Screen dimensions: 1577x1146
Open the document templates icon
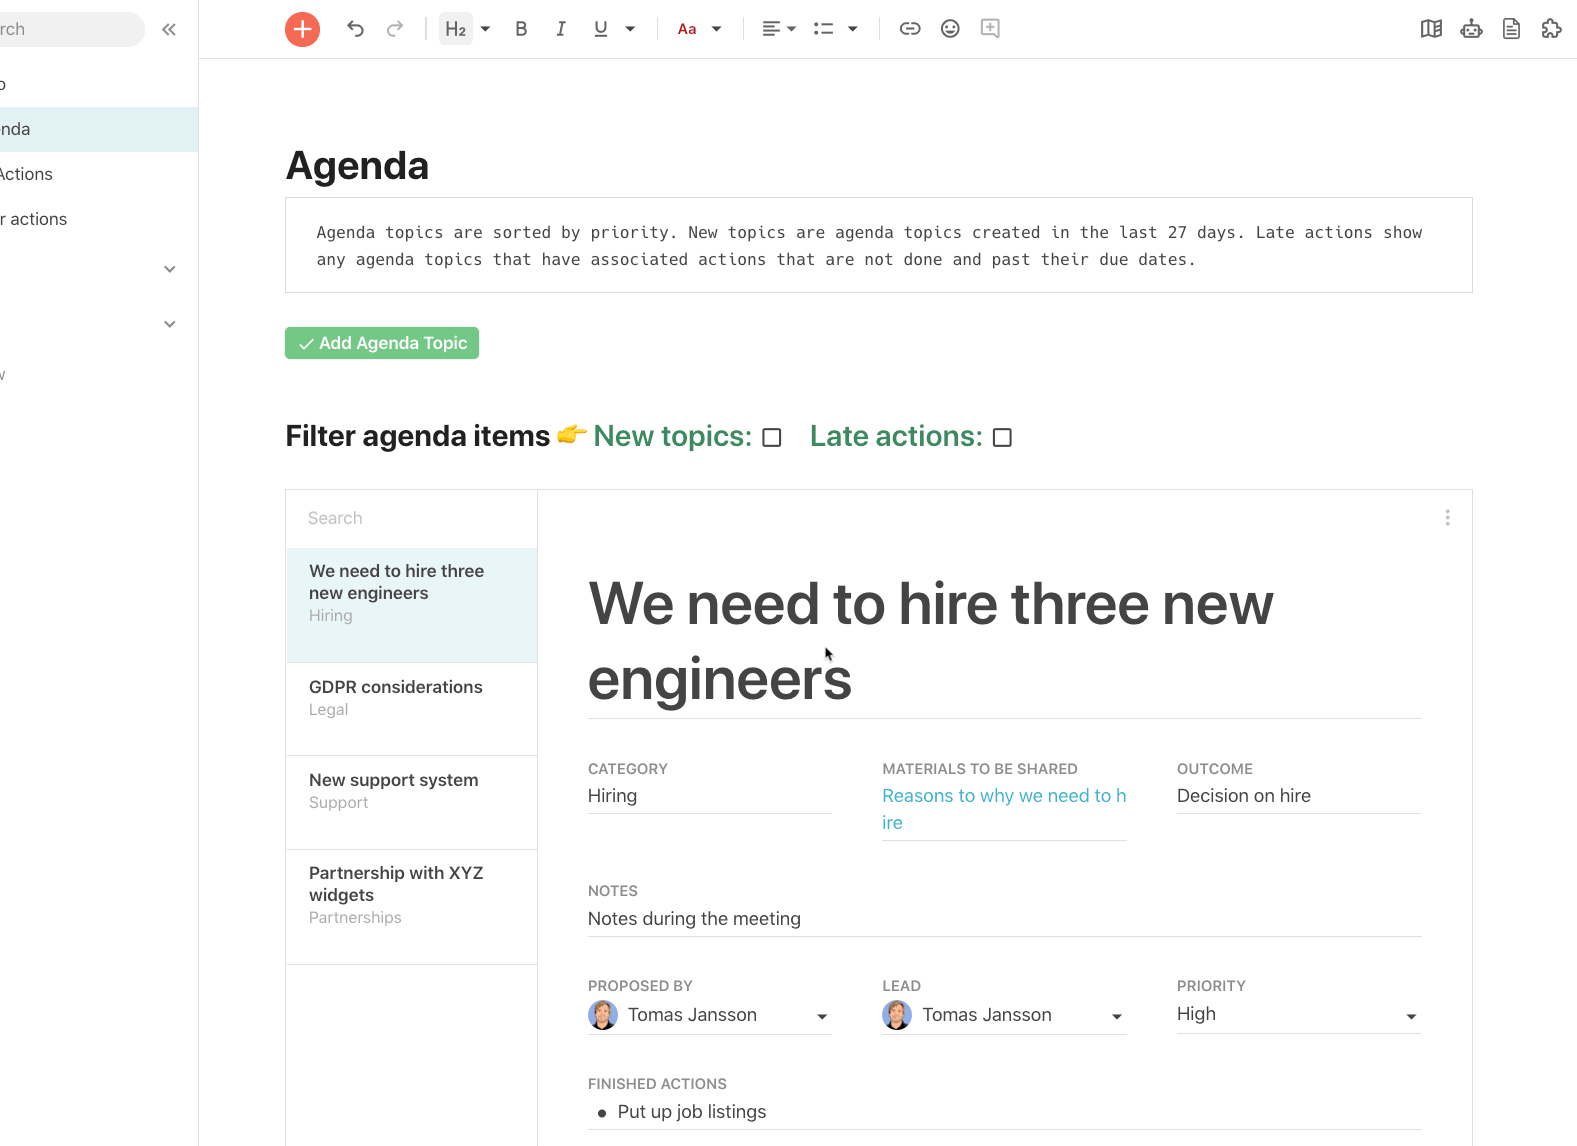1511,29
